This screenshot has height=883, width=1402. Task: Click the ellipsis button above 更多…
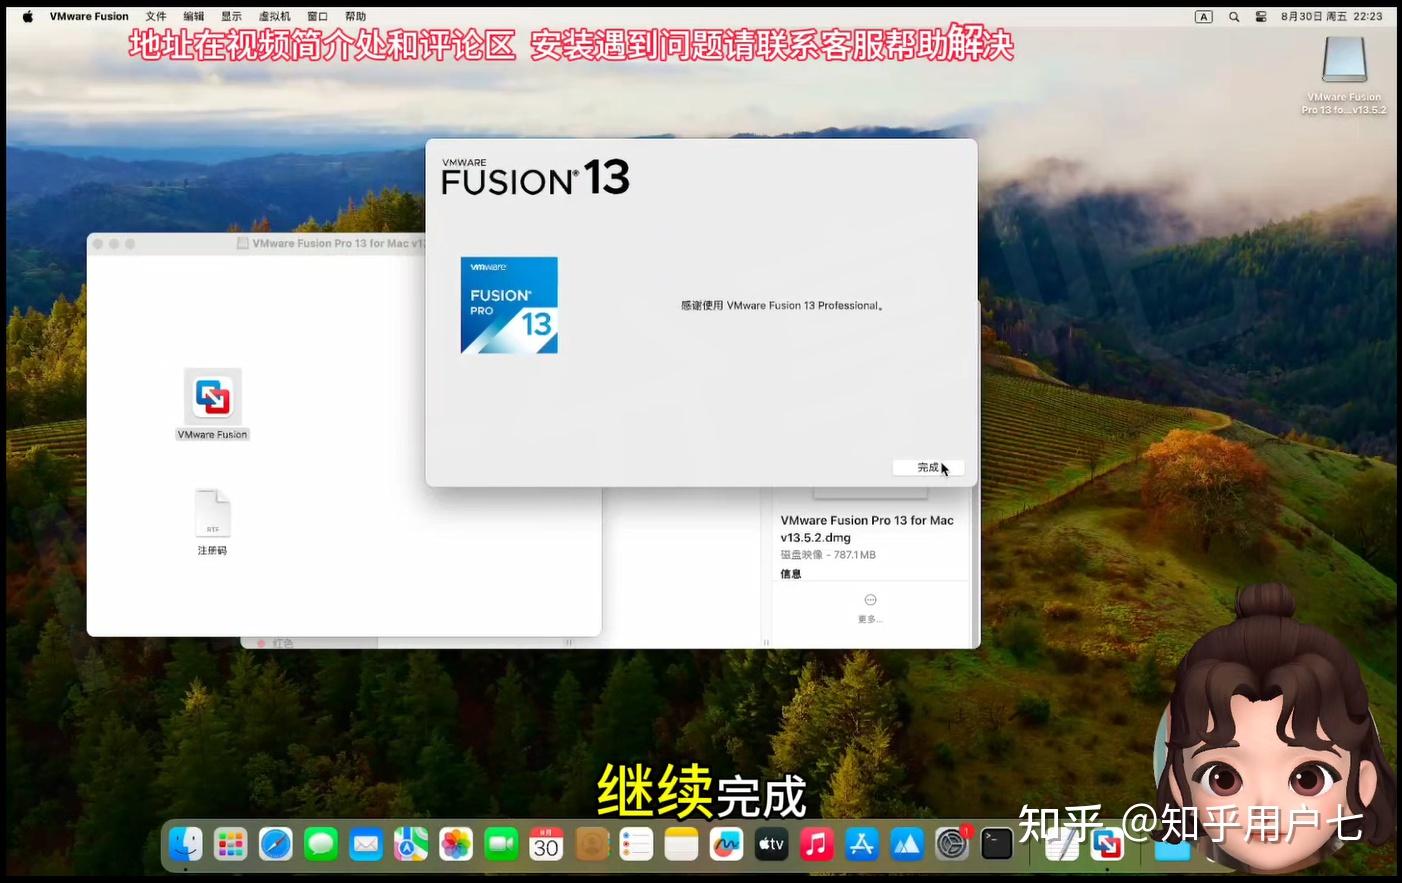tap(869, 599)
